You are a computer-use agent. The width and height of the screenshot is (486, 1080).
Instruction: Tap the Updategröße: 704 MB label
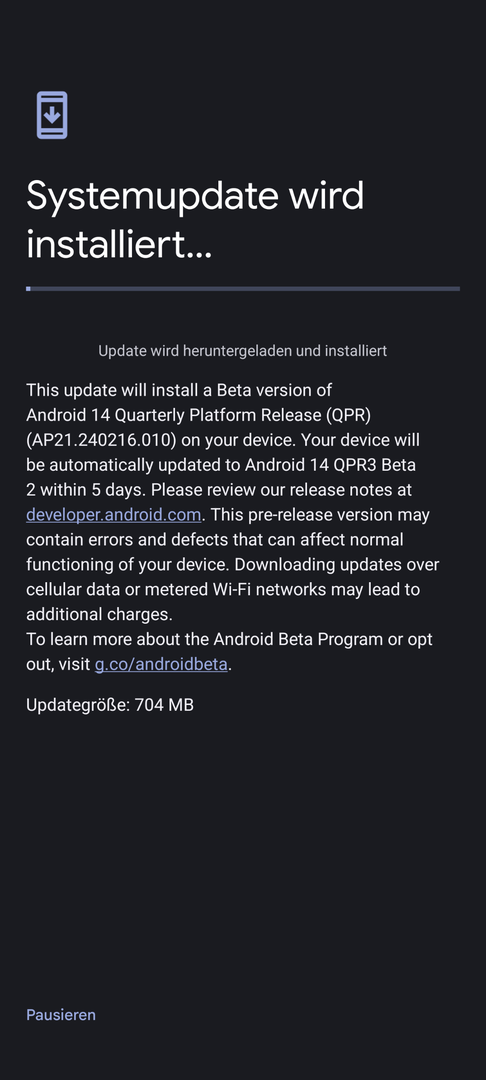pyautogui.click(x=110, y=705)
